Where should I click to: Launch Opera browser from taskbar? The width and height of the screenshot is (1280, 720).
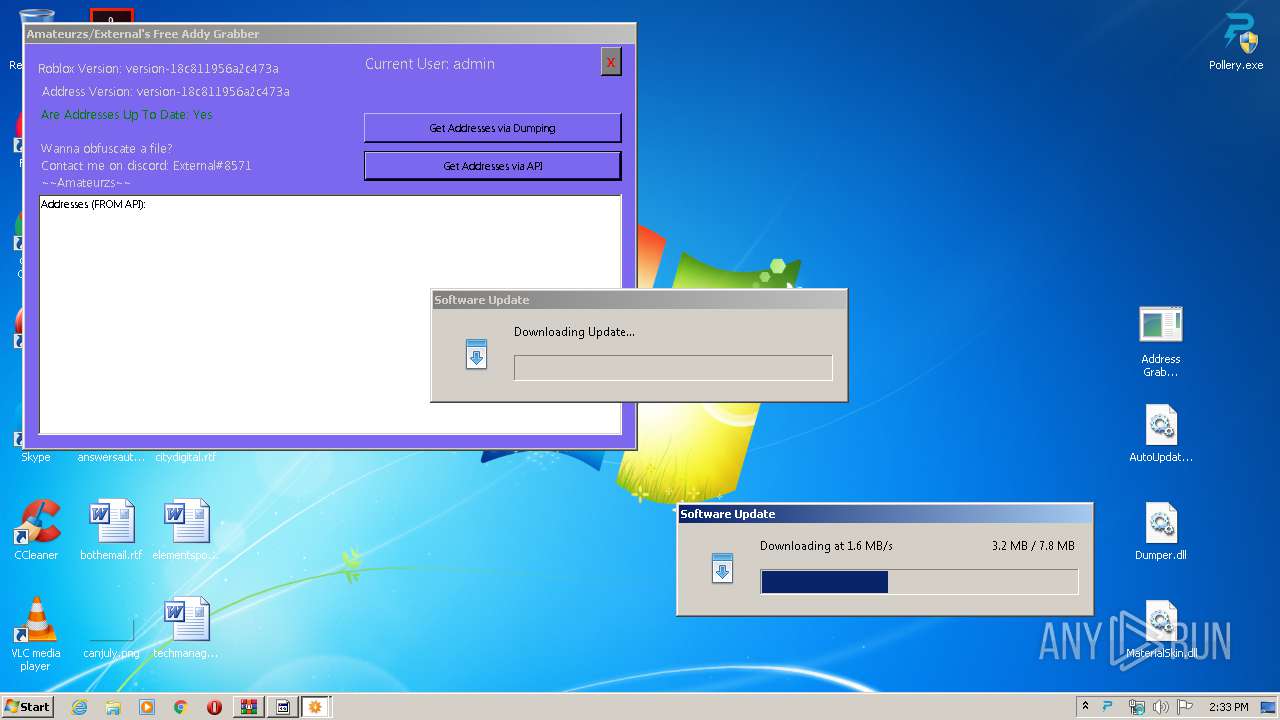[x=214, y=707]
